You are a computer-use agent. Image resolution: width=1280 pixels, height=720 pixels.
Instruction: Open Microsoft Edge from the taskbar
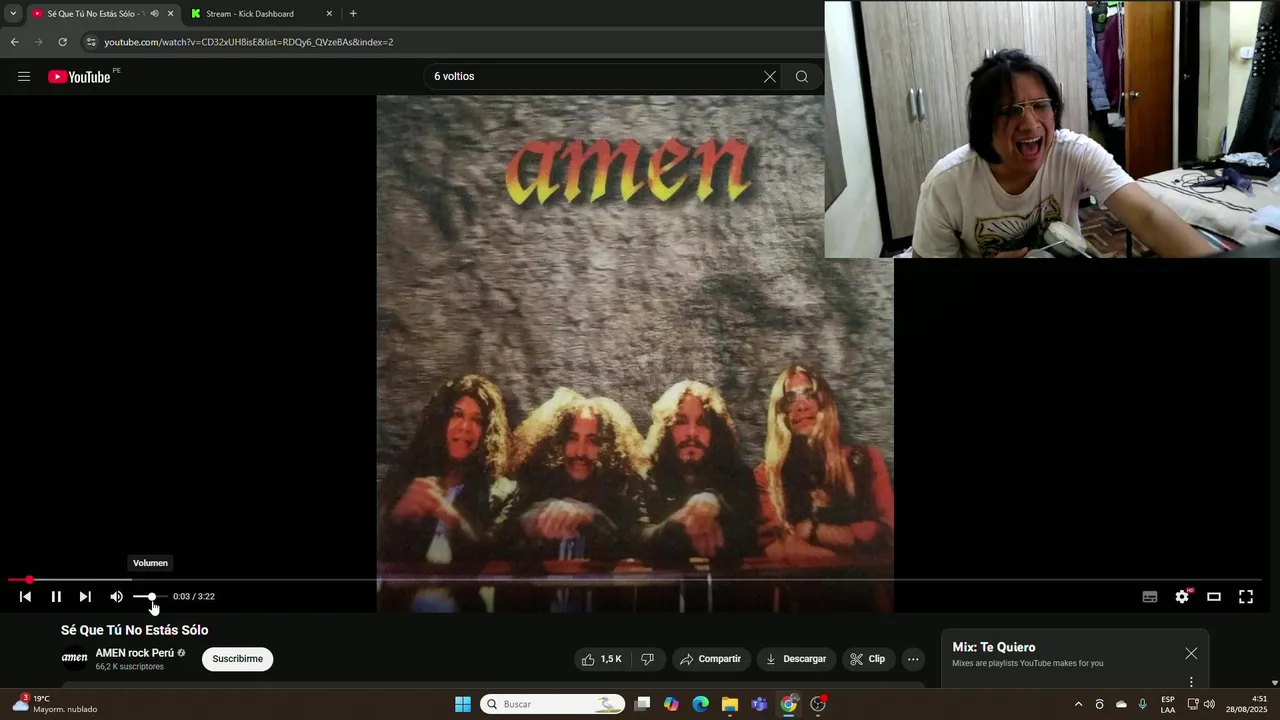701,704
